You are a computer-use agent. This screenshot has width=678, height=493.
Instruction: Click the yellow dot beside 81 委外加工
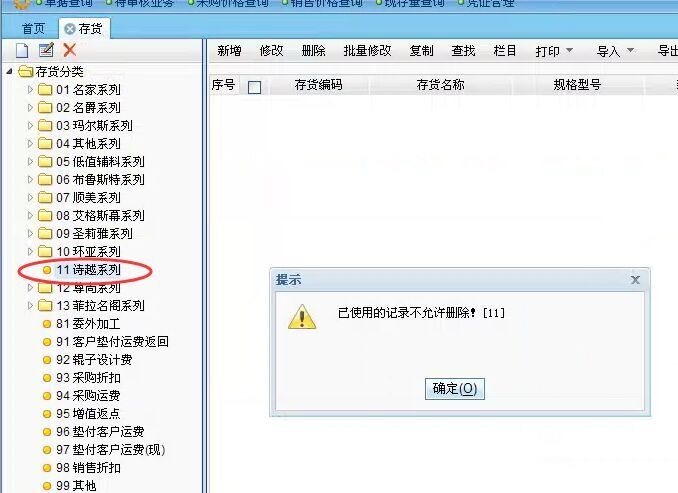click(47, 324)
